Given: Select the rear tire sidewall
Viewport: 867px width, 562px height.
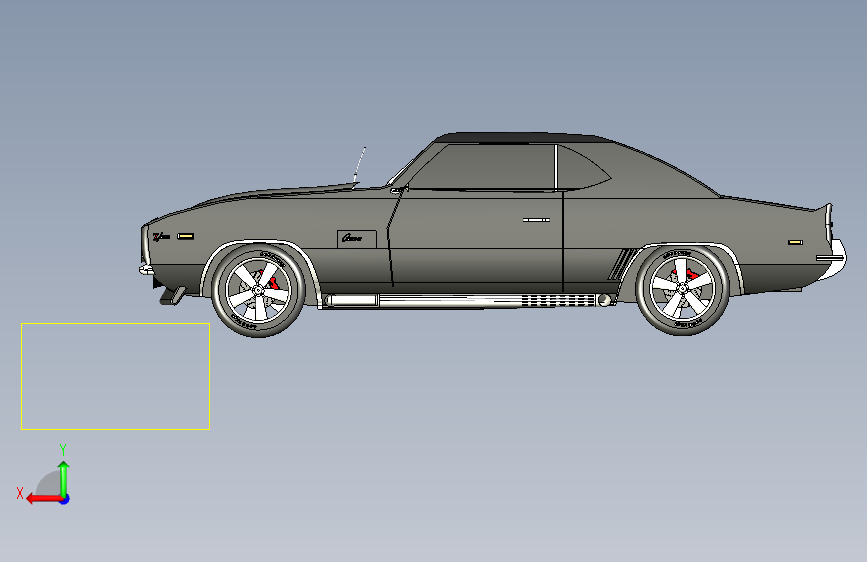Looking at the screenshot, I should [x=682, y=327].
